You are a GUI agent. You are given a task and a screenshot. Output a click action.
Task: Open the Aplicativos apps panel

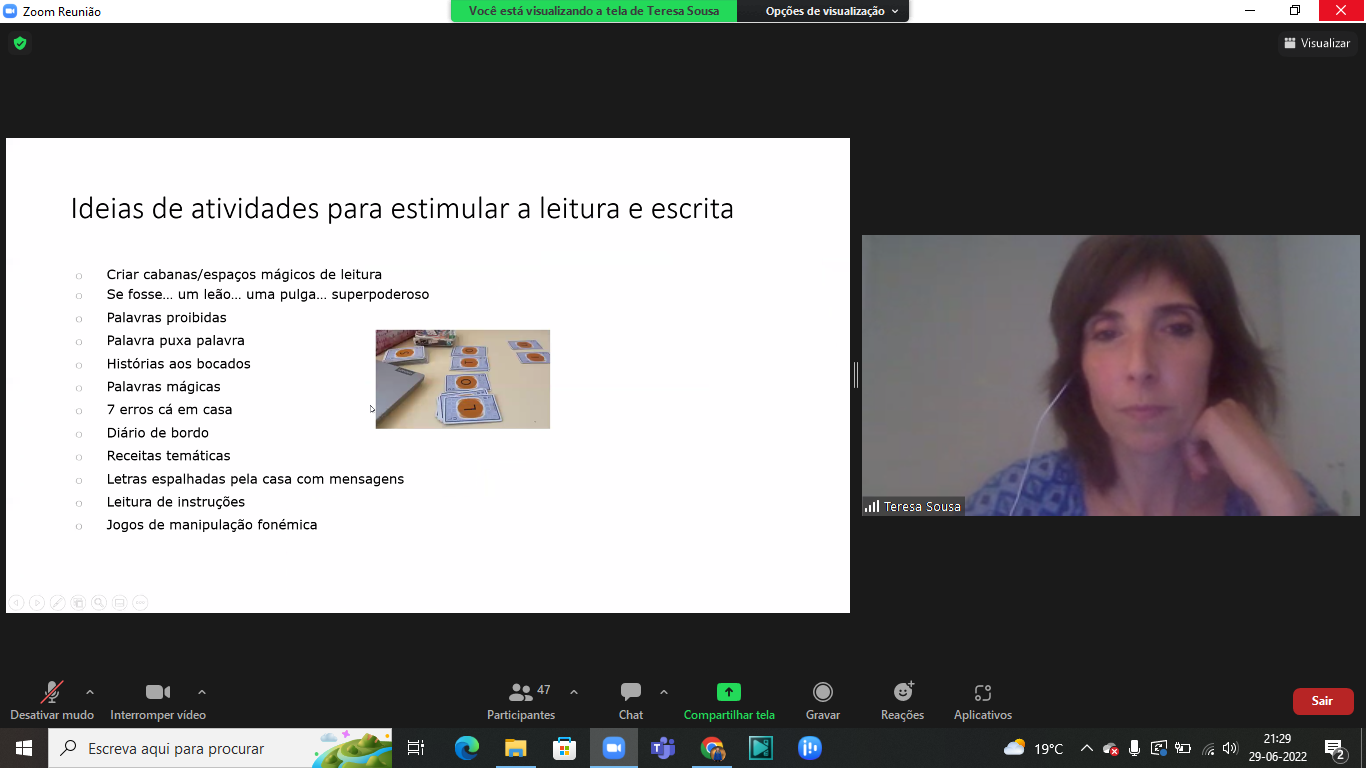982,700
